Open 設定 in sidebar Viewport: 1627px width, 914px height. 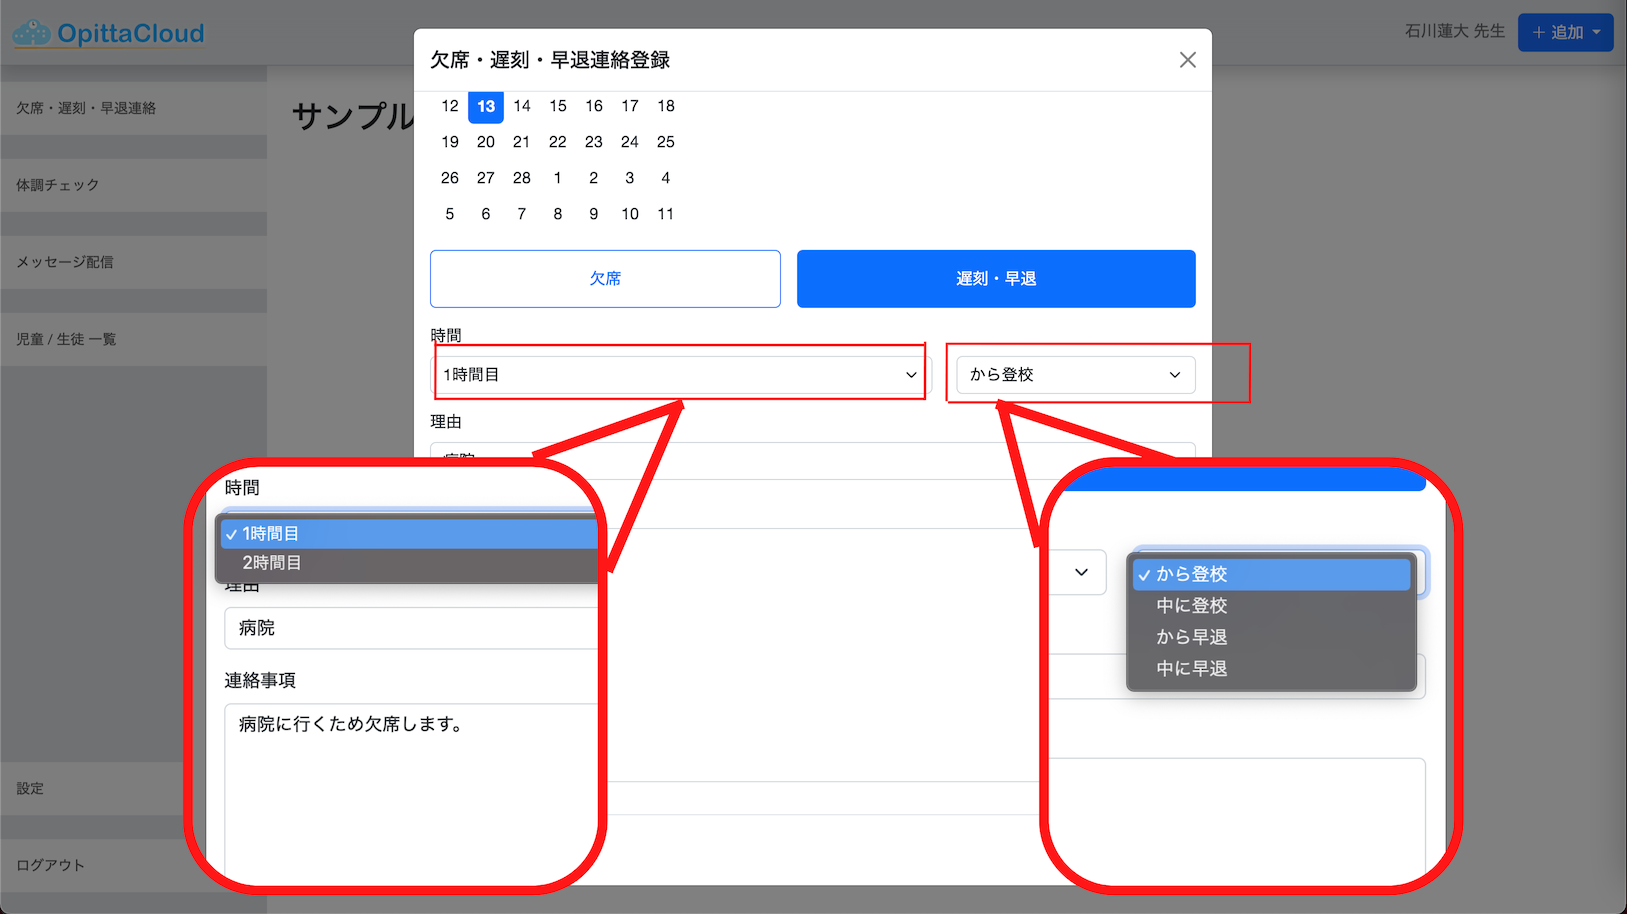[92, 788]
